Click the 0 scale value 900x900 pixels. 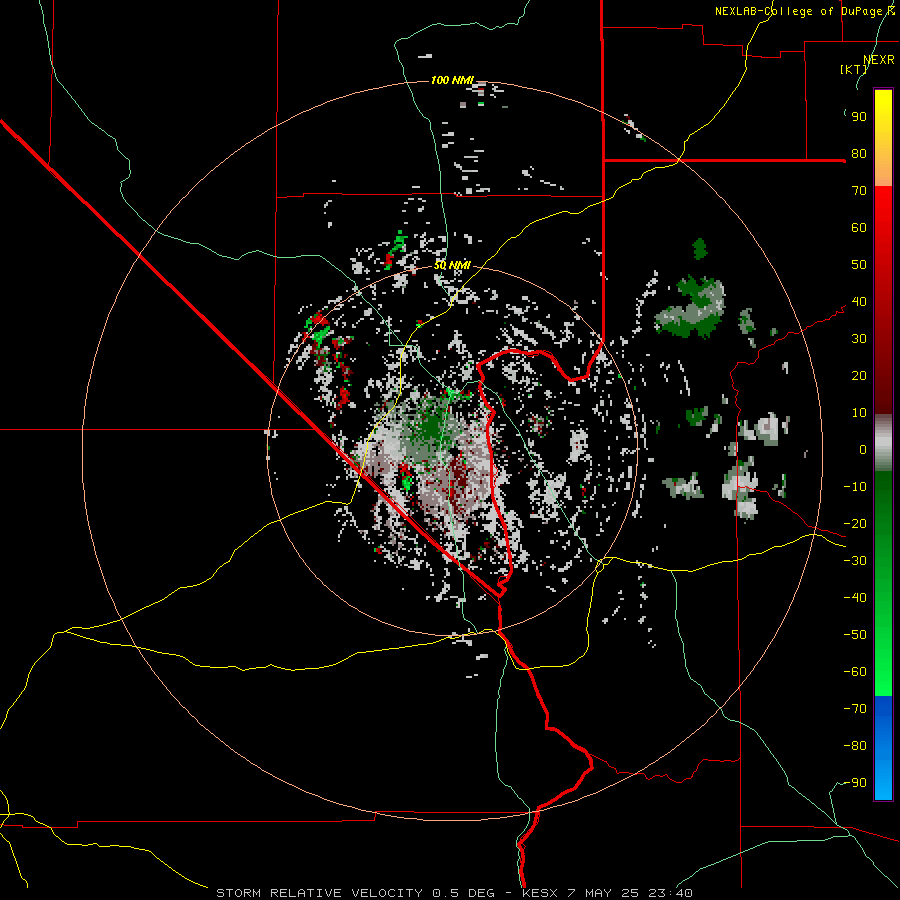click(x=863, y=449)
